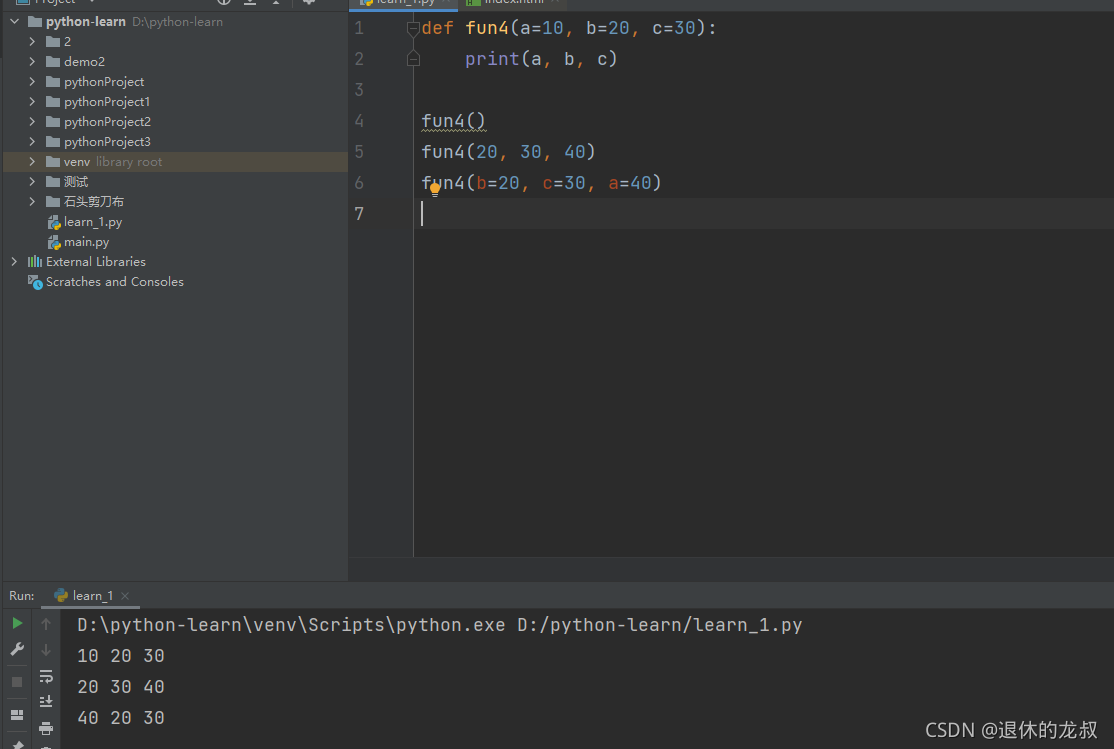Collapse the fun4 function fold marker on line 1
1114x749 pixels.
pos(413,28)
